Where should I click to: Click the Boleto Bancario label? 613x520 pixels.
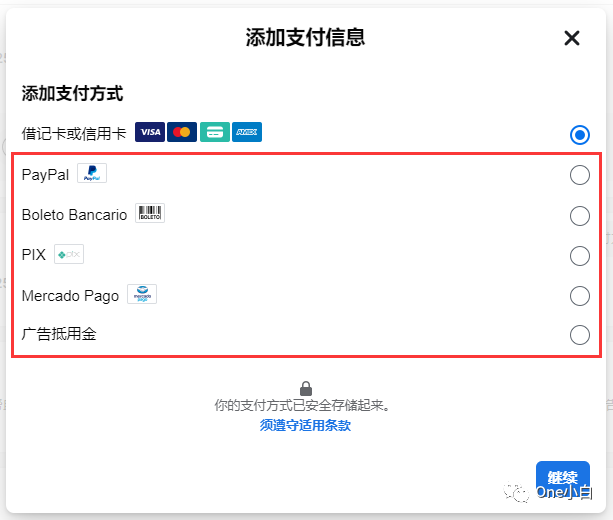click(74, 215)
